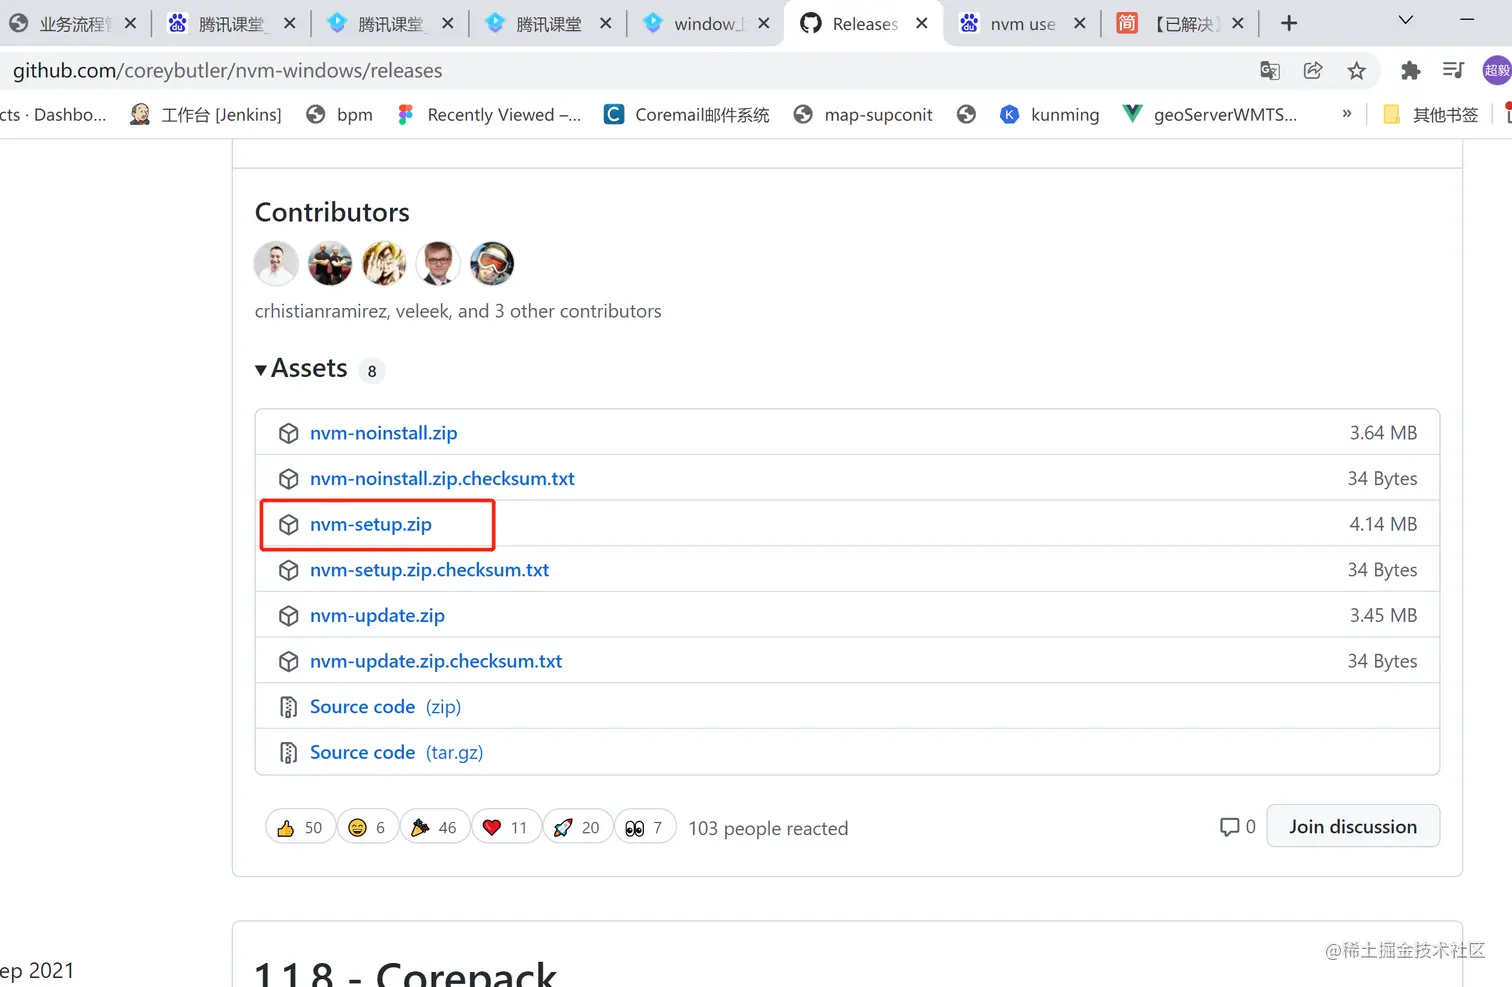The image size is (1512, 987).
Task: Open the Recently Viewed bookmark
Action: [x=489, y=114]
